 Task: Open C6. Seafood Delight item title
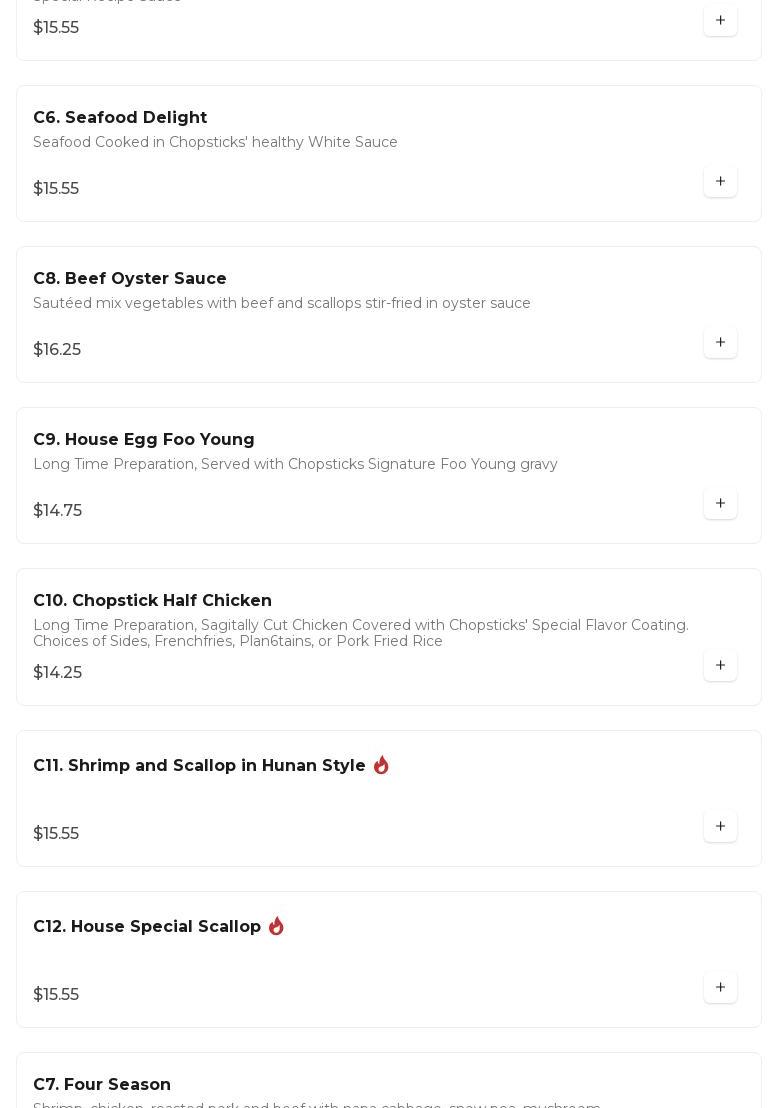[x=120, y=118]
